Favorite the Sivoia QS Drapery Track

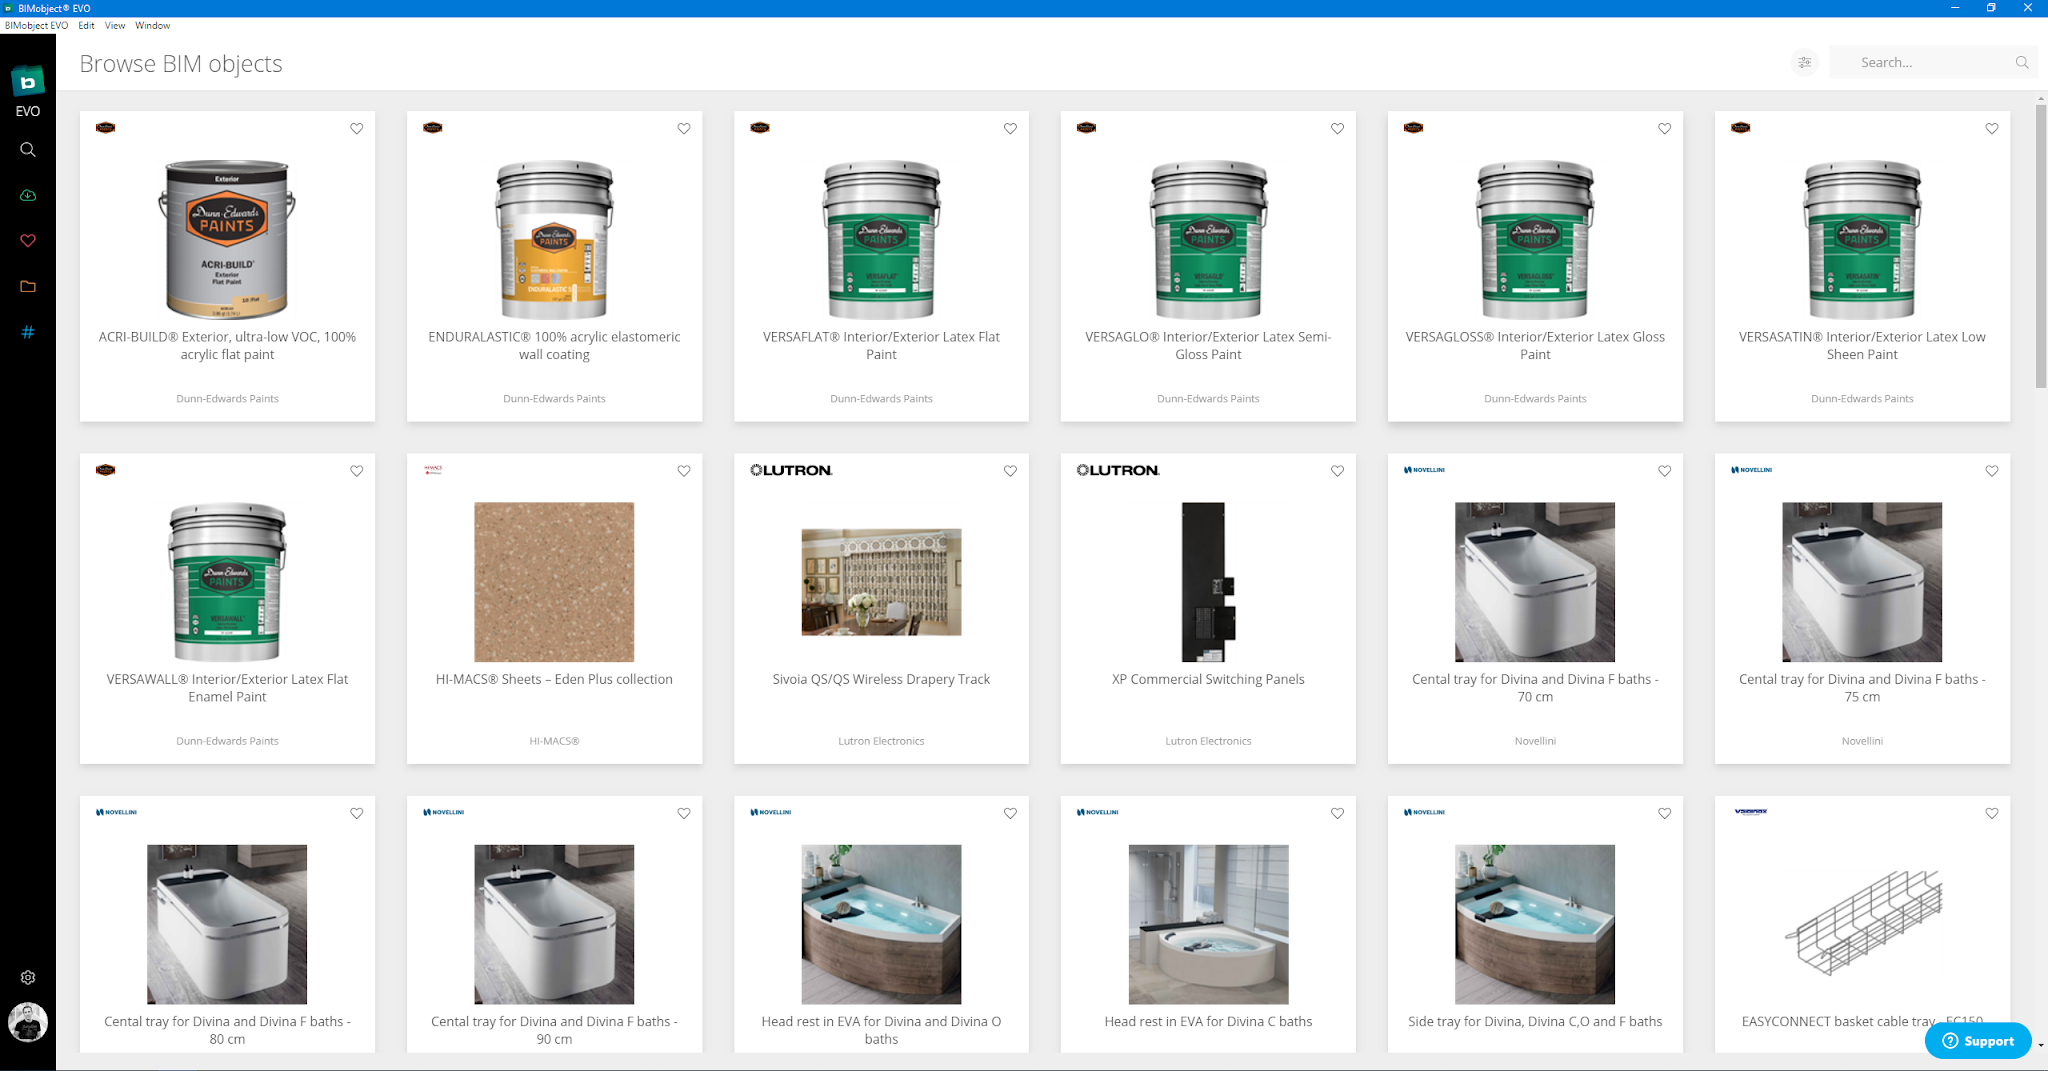point(1010,471)
